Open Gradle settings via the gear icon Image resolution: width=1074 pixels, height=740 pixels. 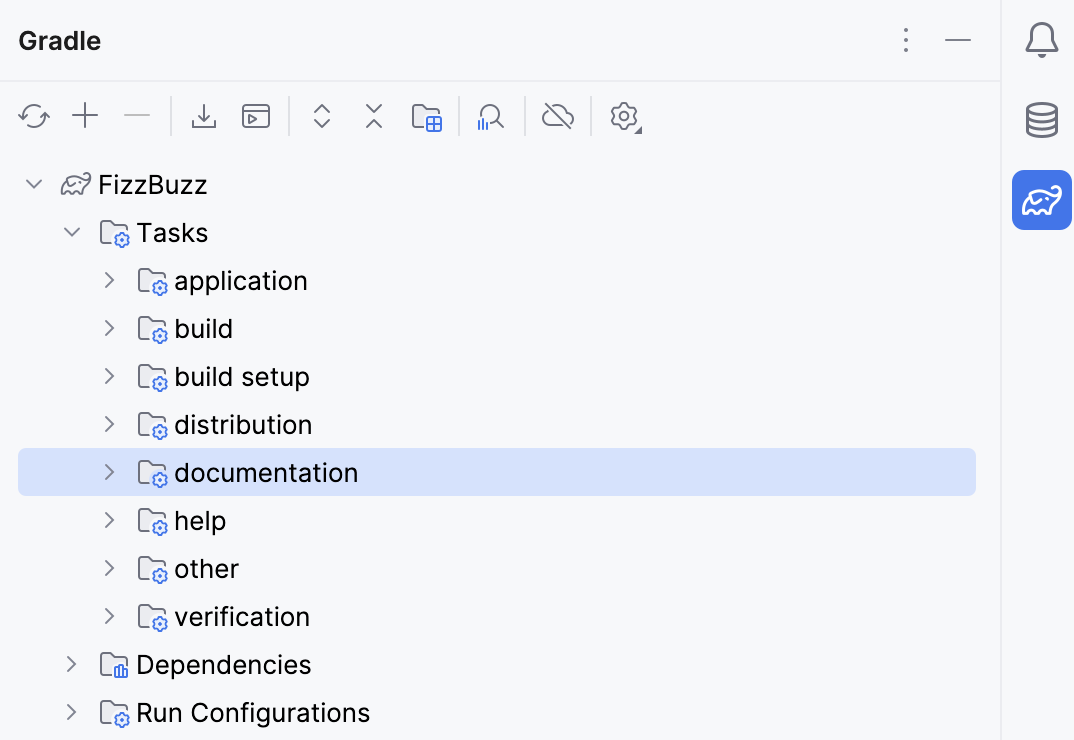624,116
